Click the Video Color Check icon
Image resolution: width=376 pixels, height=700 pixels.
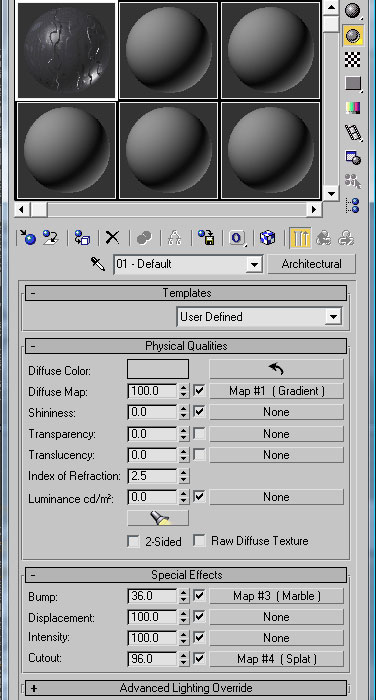[x=353, y=108]
